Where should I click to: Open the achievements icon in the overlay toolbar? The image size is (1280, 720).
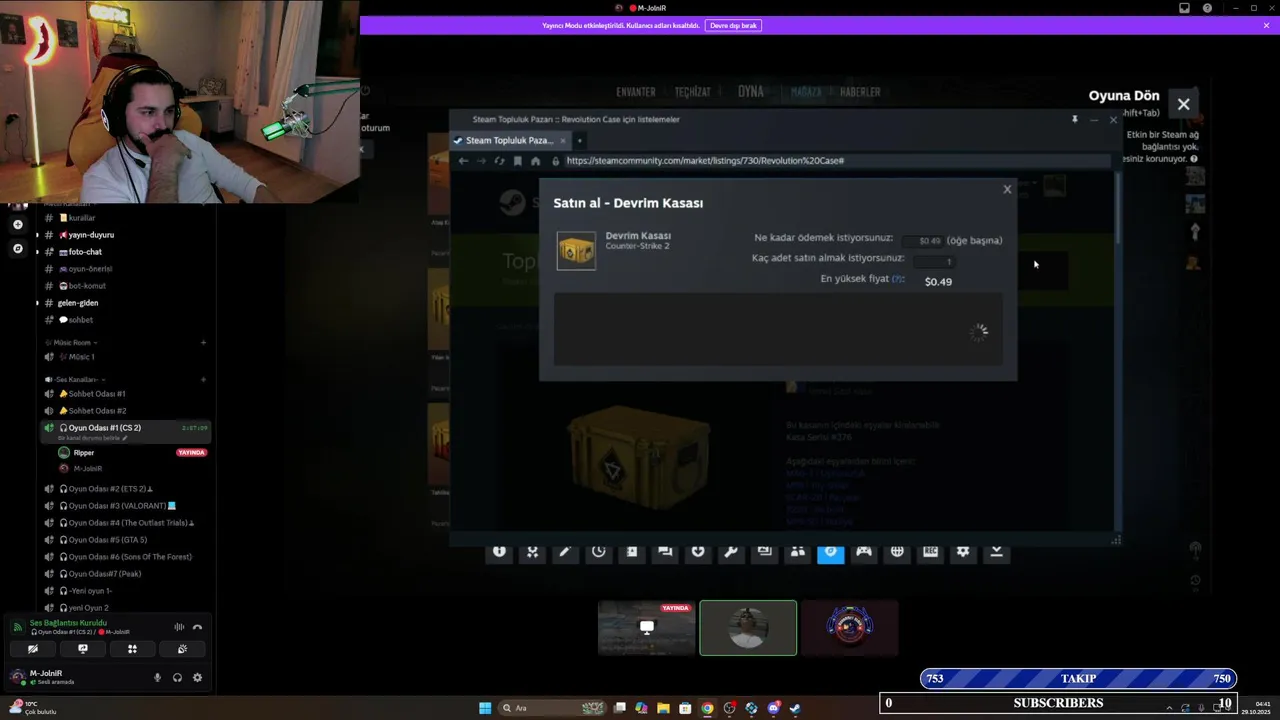pyautogui.click(x=532, y=552)
